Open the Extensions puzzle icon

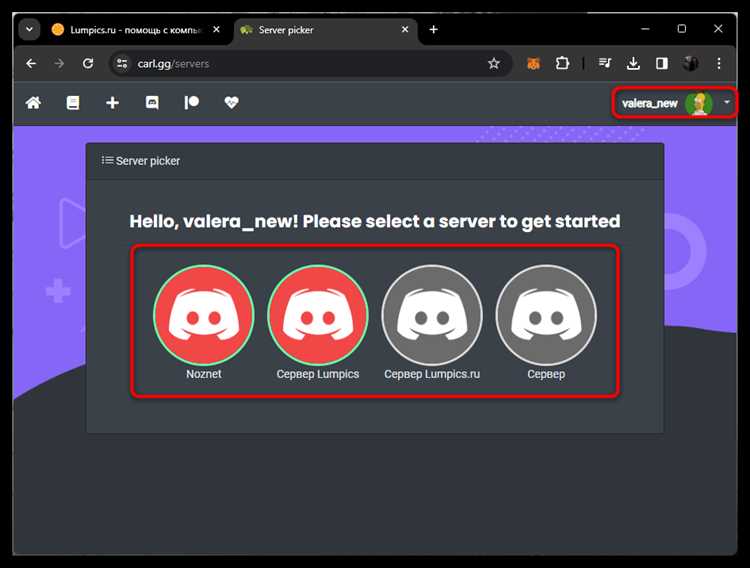(562, 64)
